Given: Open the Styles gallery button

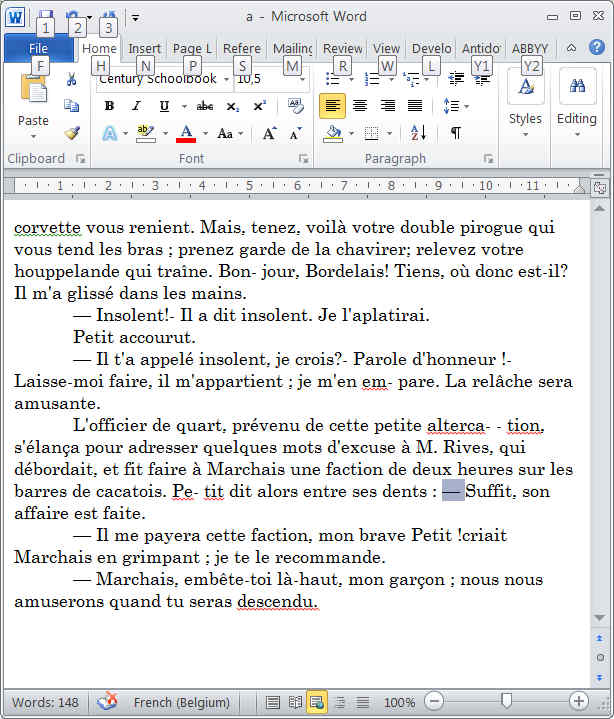Looking at the screenshot, I should (525, 100).
